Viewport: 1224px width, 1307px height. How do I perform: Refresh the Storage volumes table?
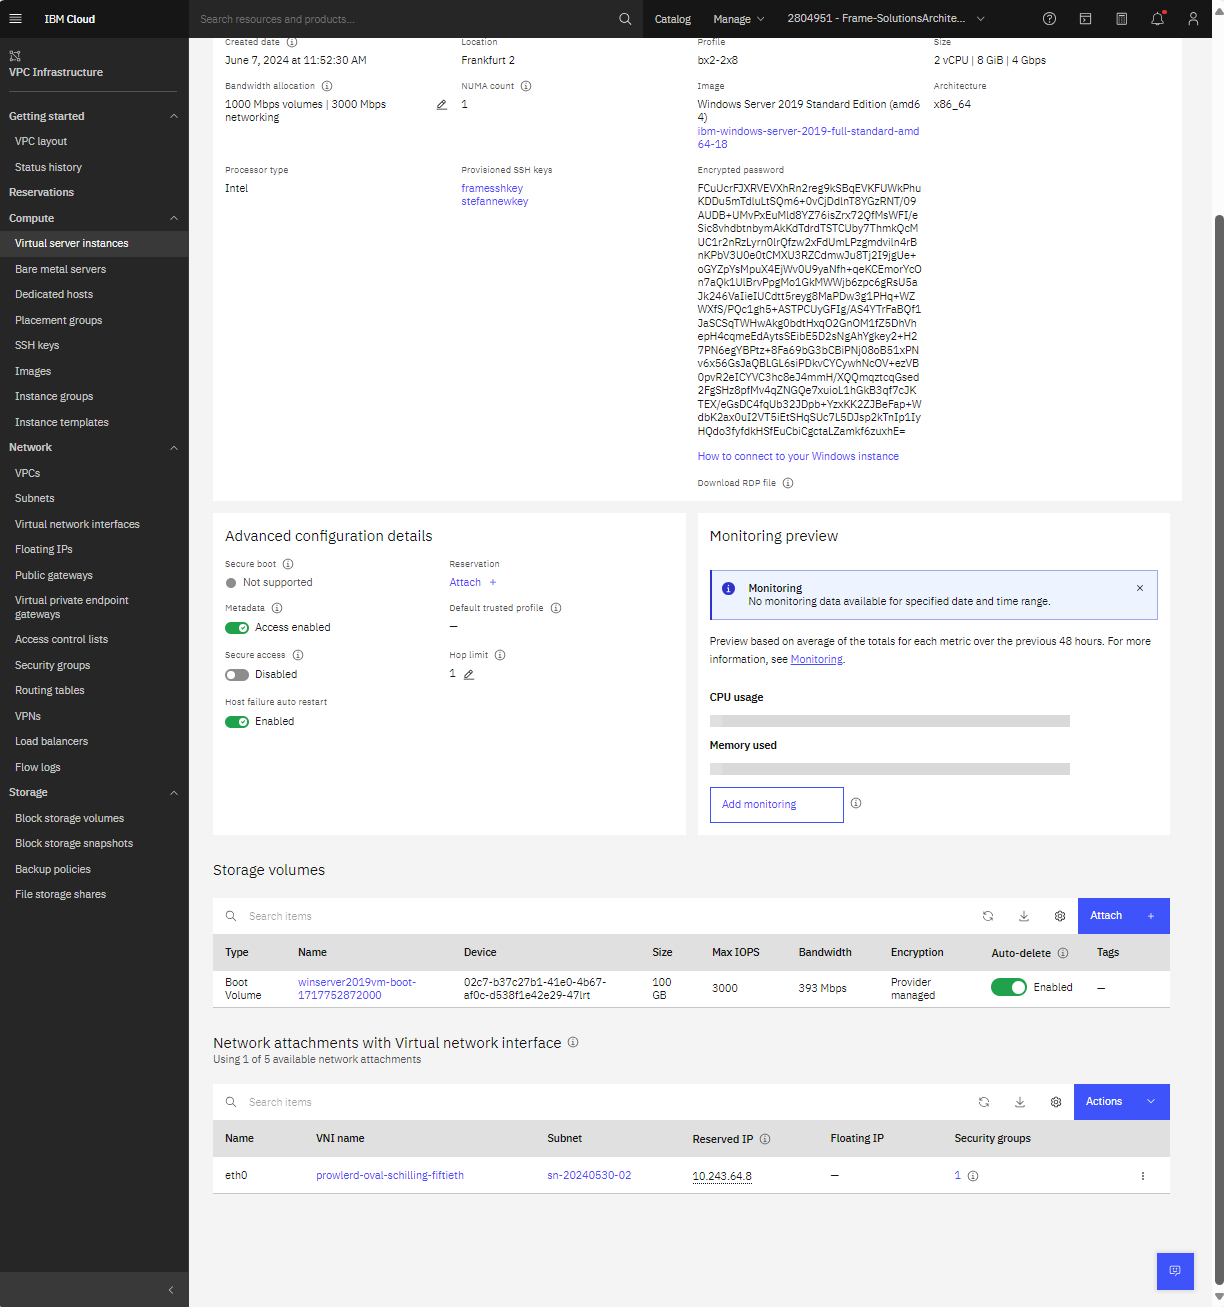[988, 915]
